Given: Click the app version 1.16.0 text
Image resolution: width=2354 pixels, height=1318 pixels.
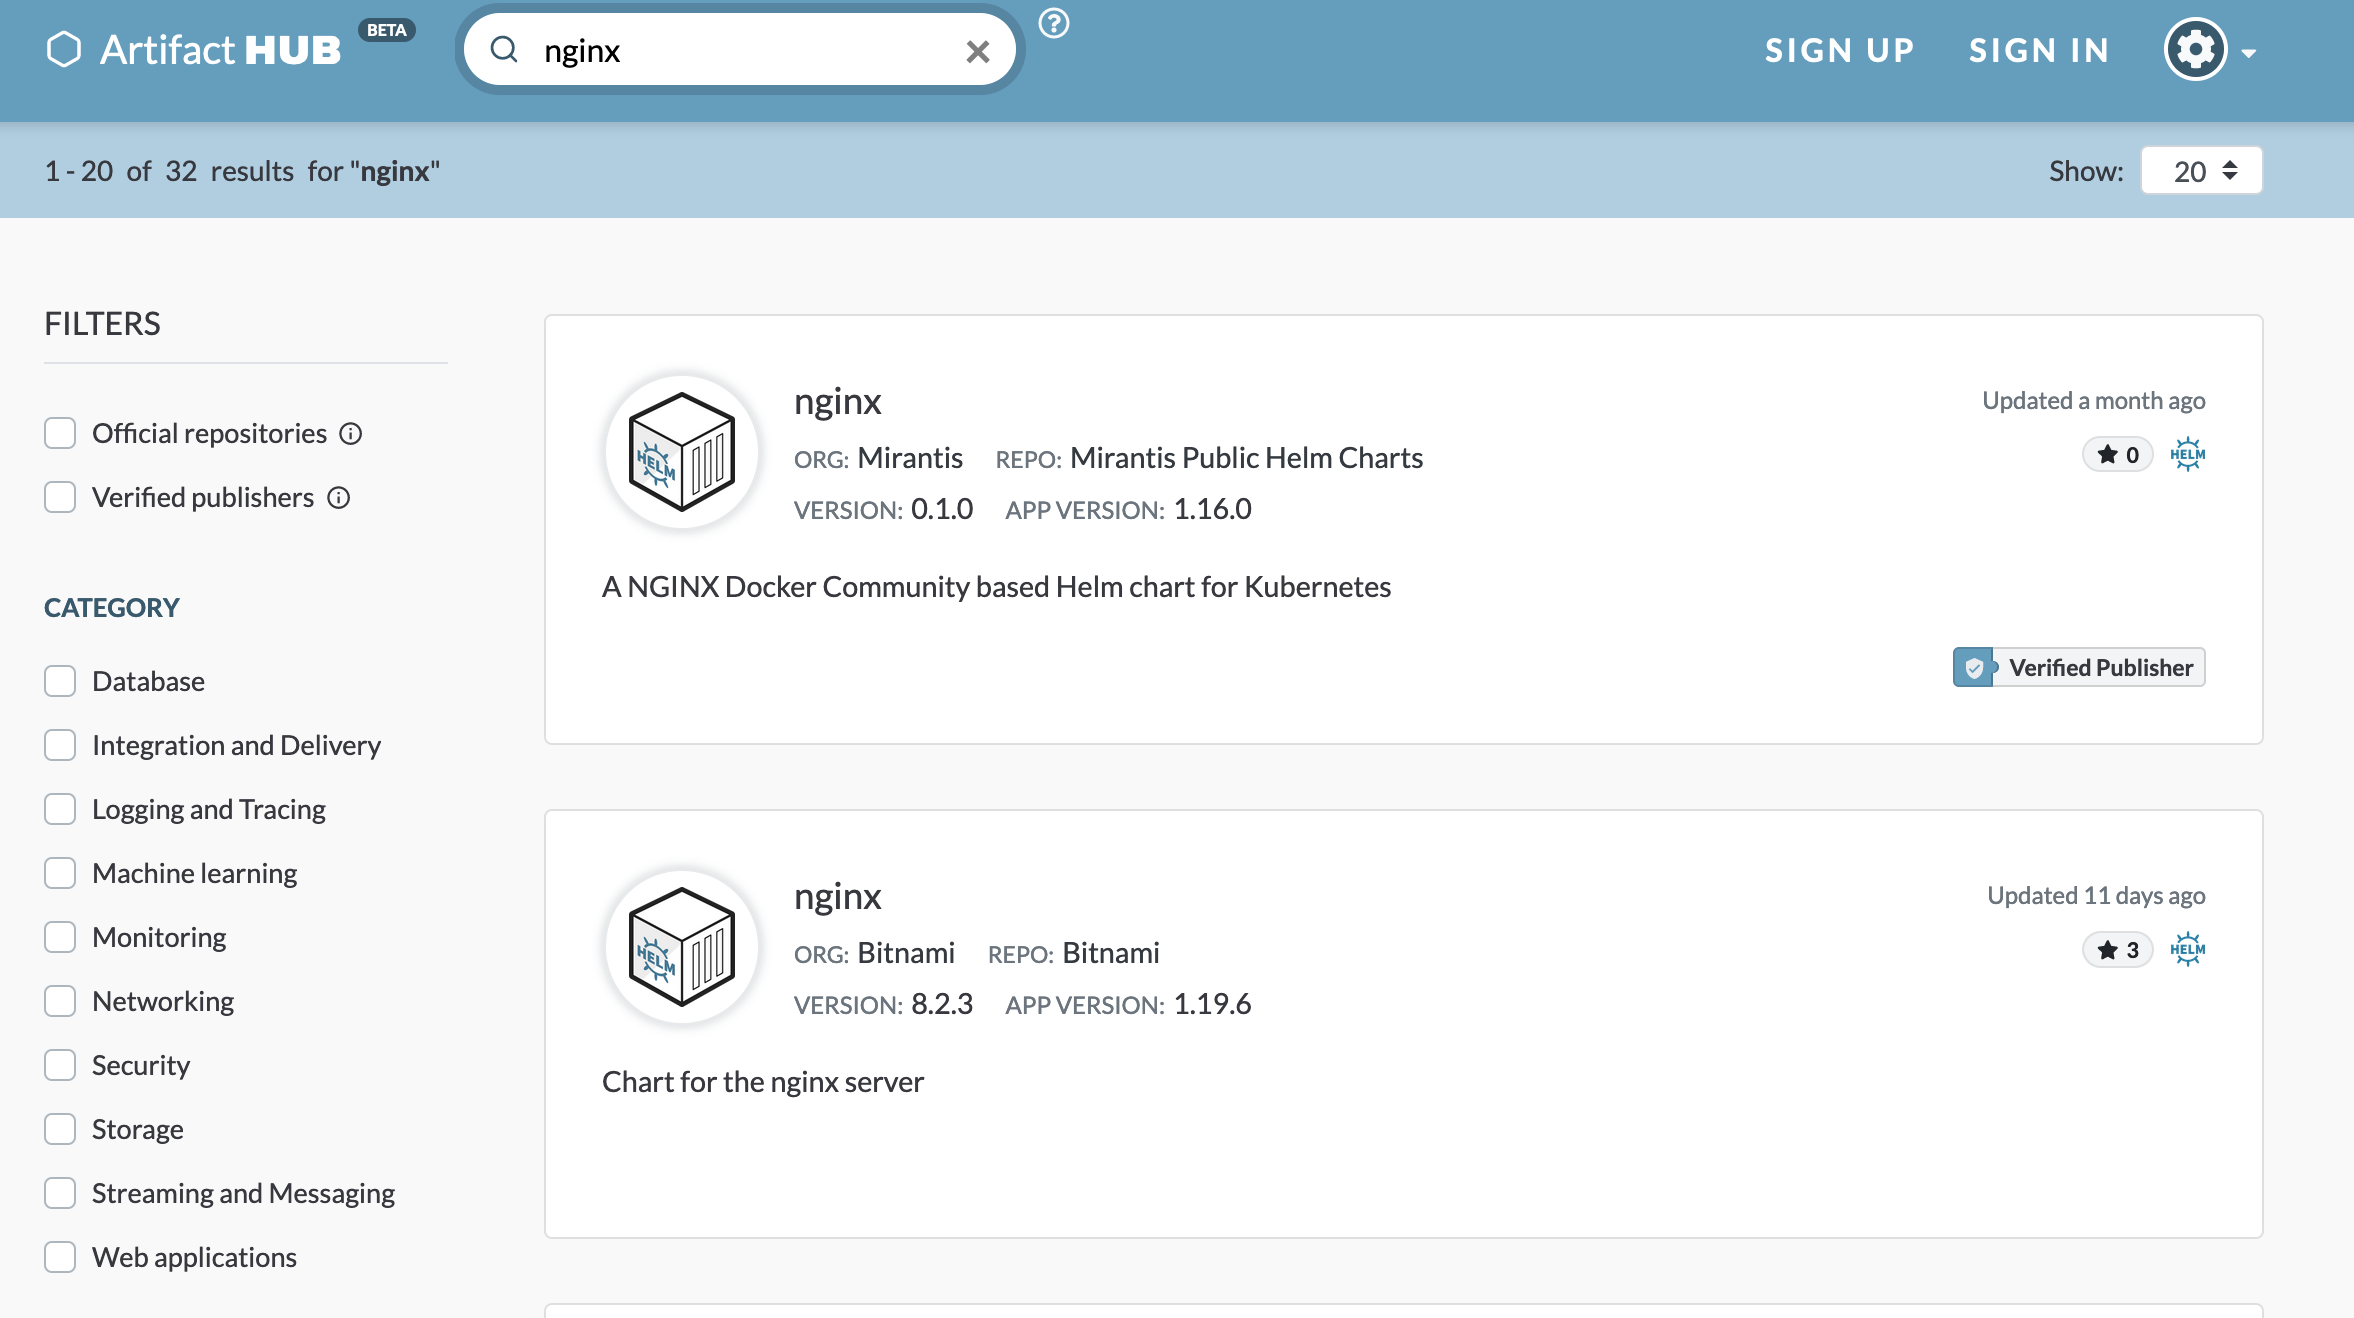Looking at the screenshot, I should click(1212, 509).
